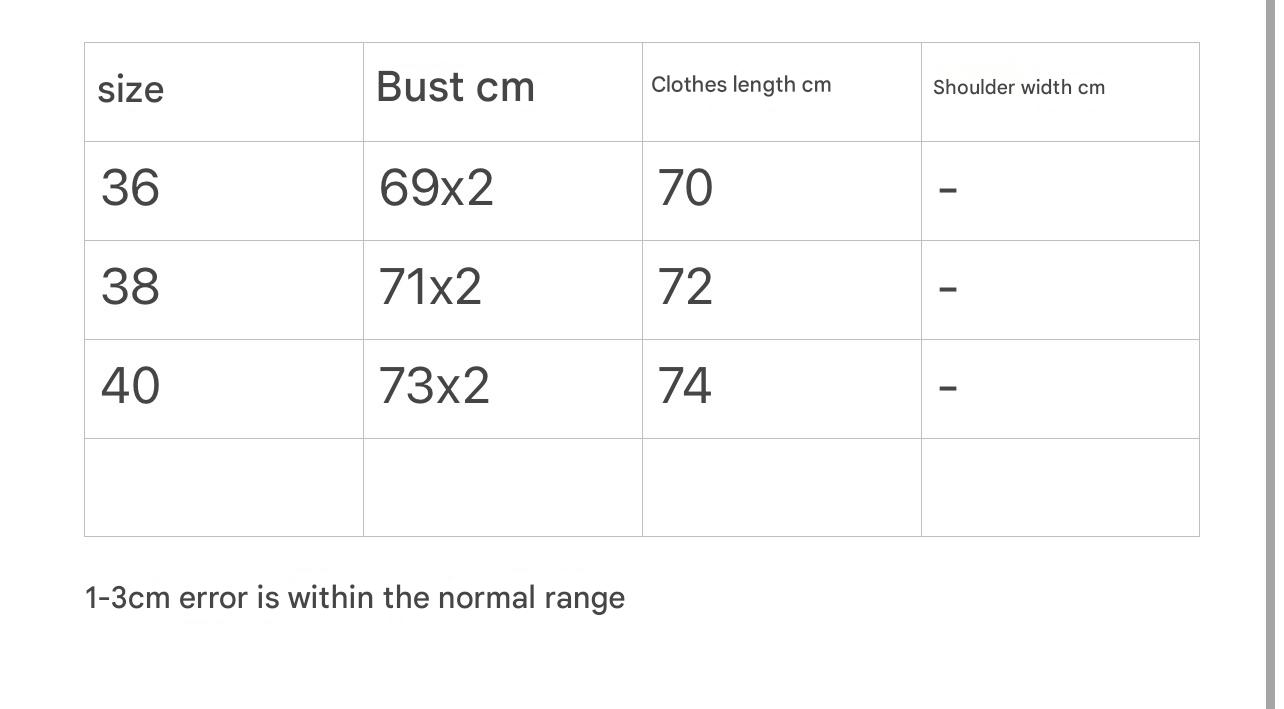Click the "Clothes length cm" header
The width and height of the screenshot is (1284, 709).
(741, 85)
